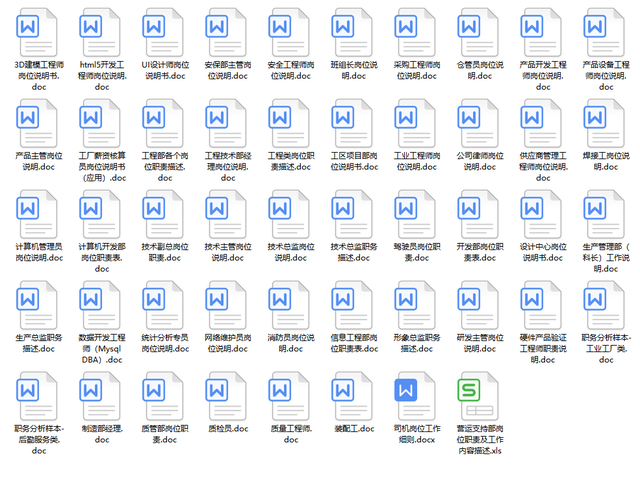Image resolution: width=640 pixels, height=497 pixels.
Task: Click the file name 焊接工岗位说明.doc
Action: [x=606, y=161]
